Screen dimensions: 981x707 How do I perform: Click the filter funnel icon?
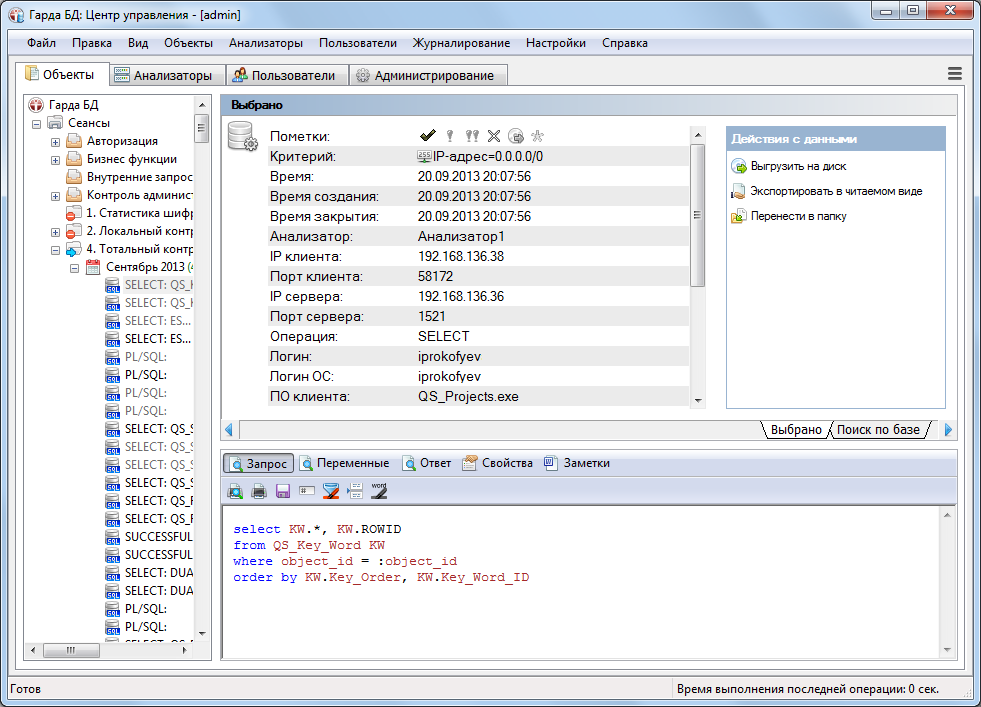pyautogui.click(x=331, y=491)
